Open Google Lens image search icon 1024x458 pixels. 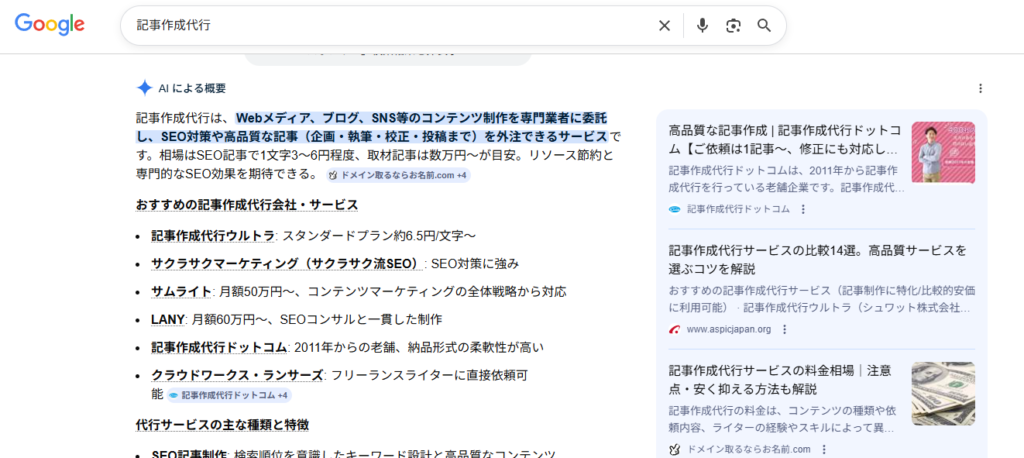click(733, 26)
